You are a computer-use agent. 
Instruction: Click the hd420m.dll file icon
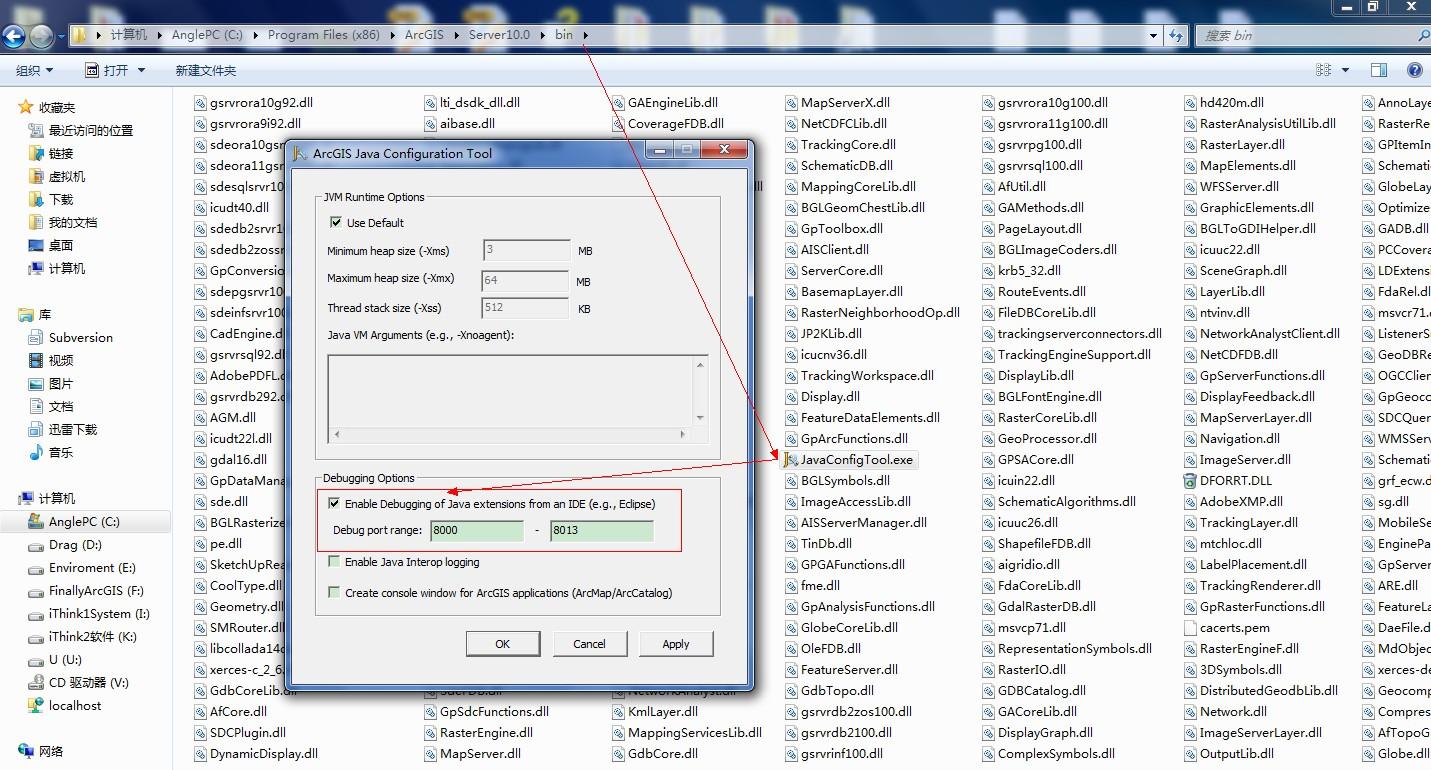click(x=1190, y=103)
